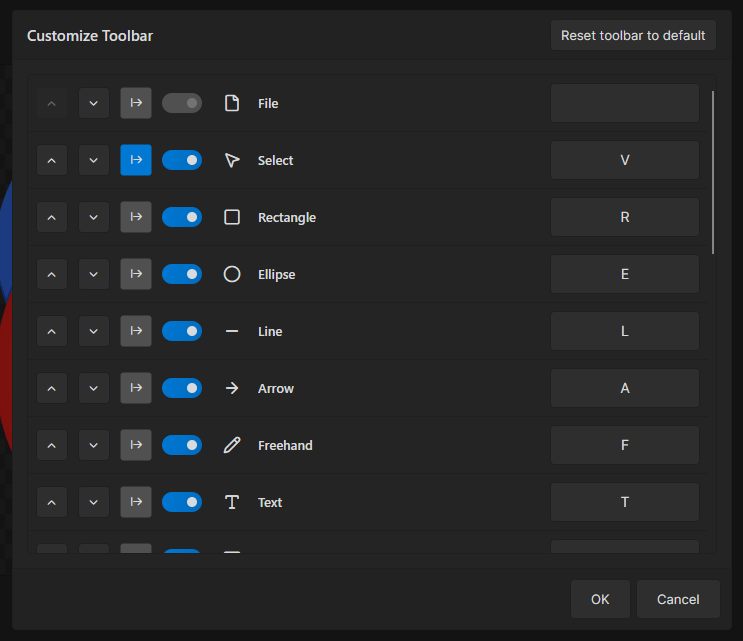743x641 pixels.
Task: Confirm changes with OK button
Action: tap(600, 599)
